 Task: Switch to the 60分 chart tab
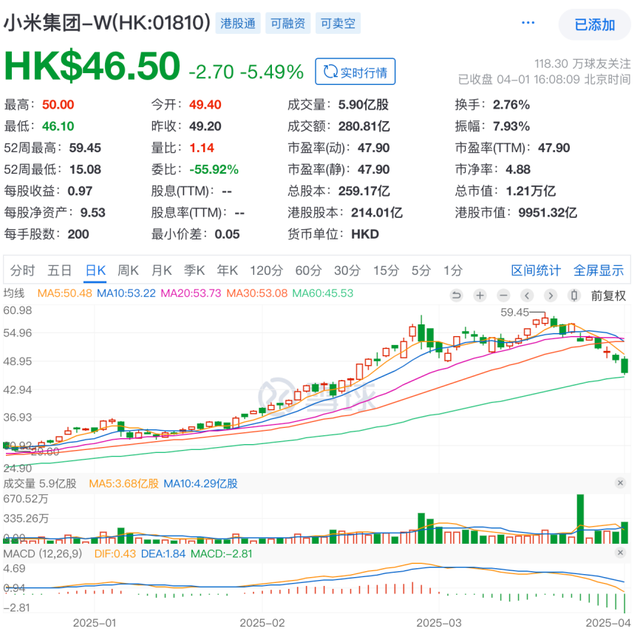309,270
